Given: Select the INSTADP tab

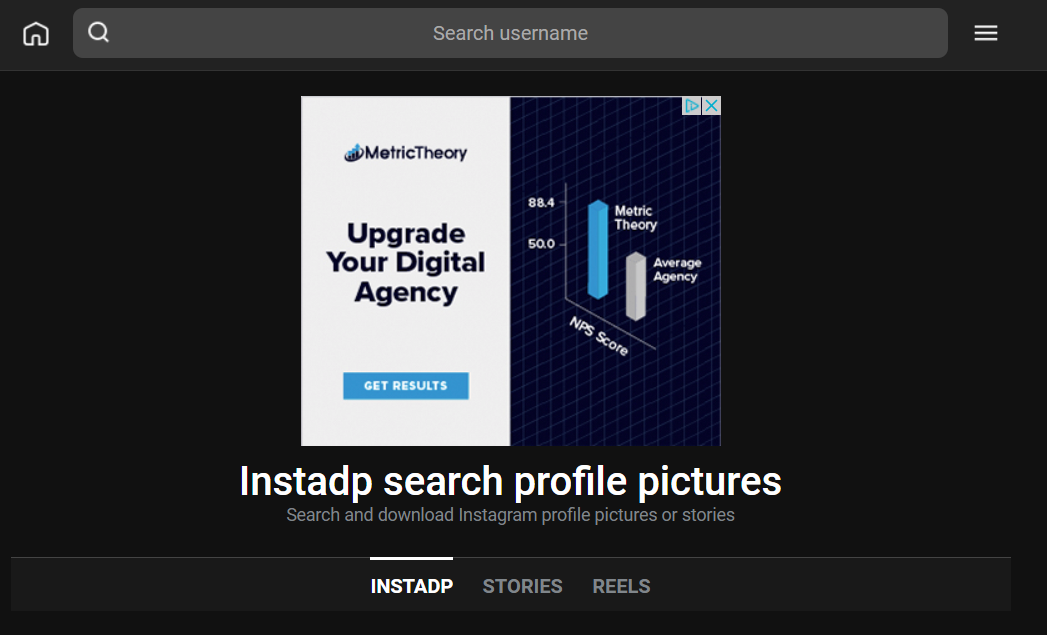Looking at the screenshot, I should click(411, 586).
